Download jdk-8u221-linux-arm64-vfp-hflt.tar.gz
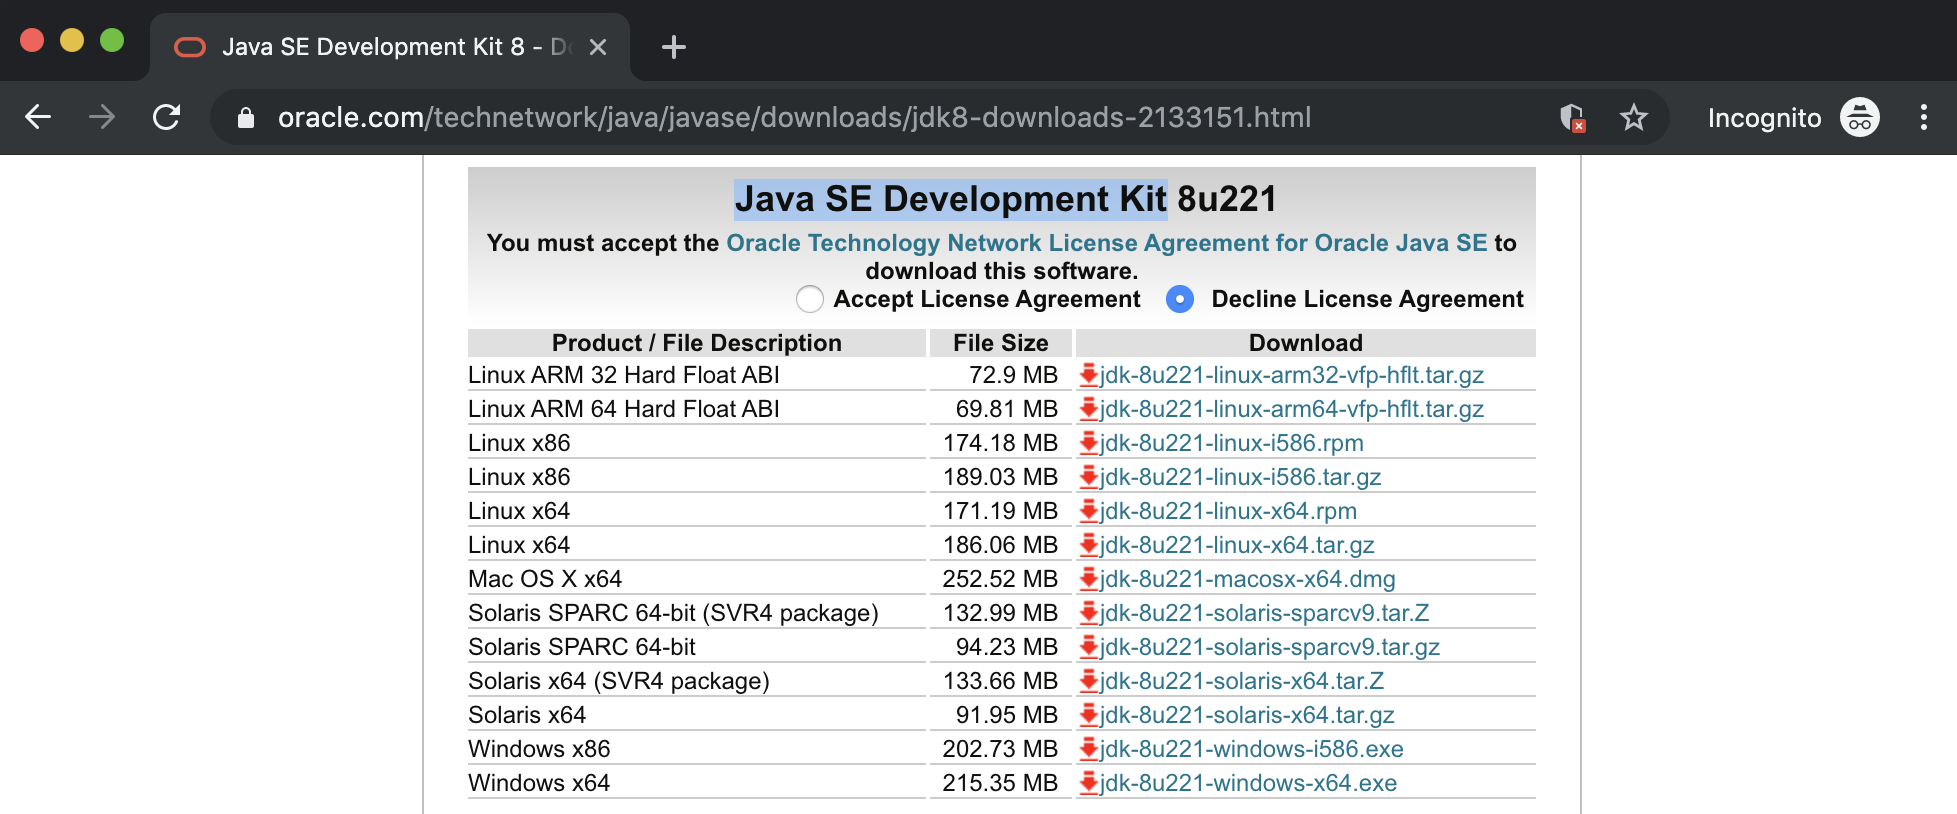Viewport: 1957px width, 814px height. point(1291,409)
